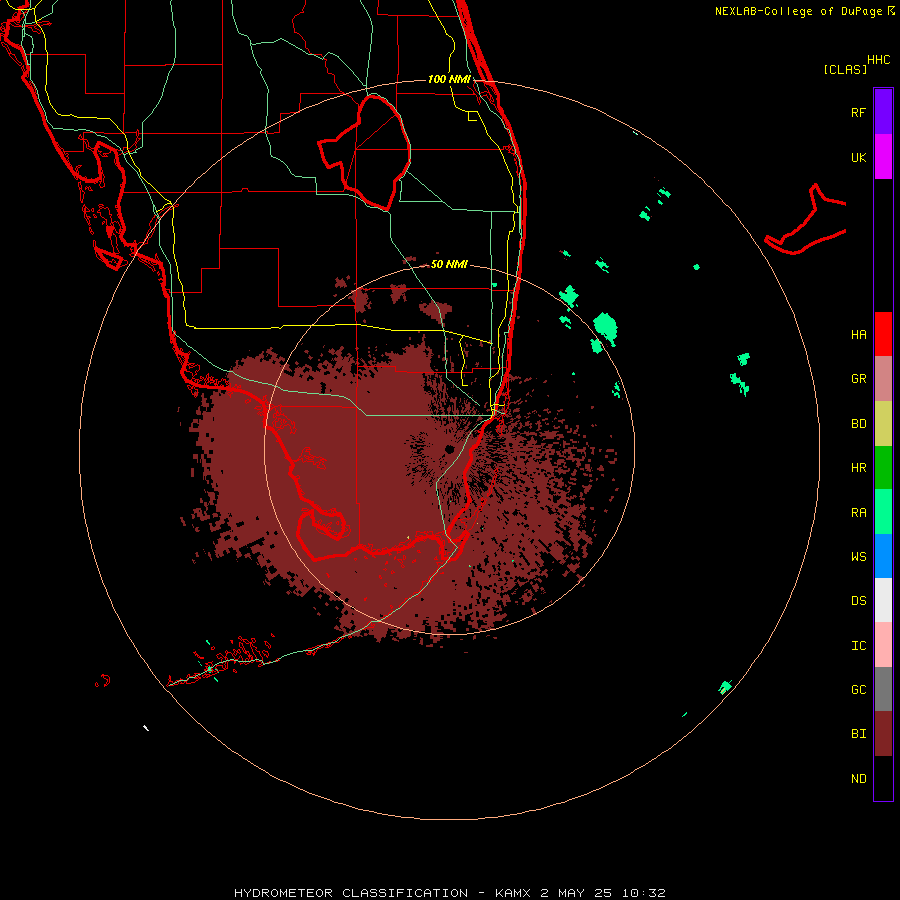Click the UK magenta legend swatch
Image resolution: width=900 pixels, height=900 pixels.
(x=883, y=157)
